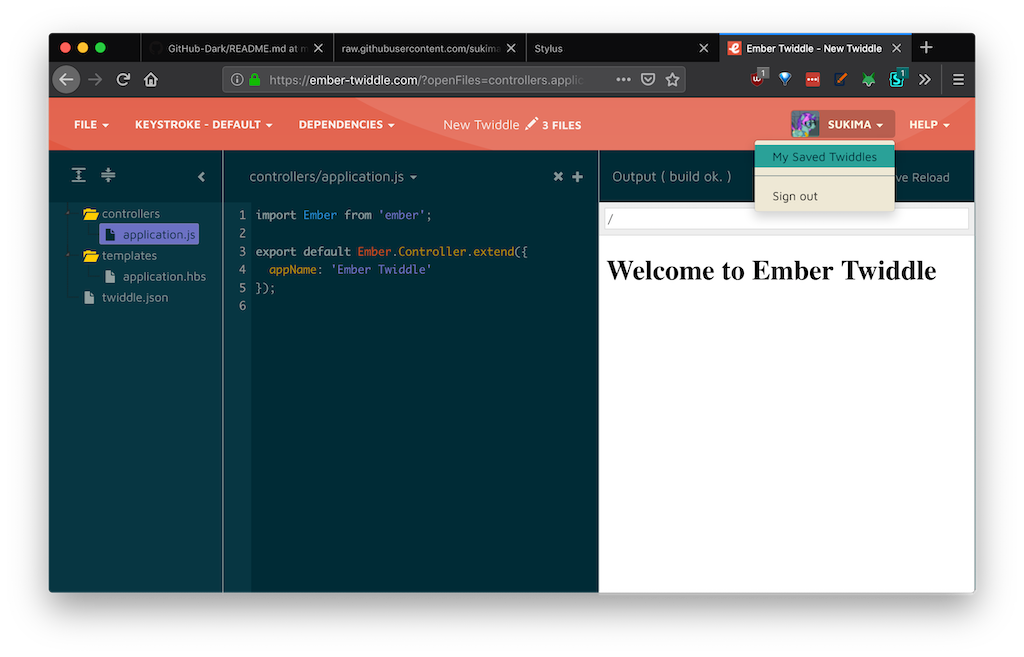
Task: Close the Stylus tab
Action: [x=703, y=48]
